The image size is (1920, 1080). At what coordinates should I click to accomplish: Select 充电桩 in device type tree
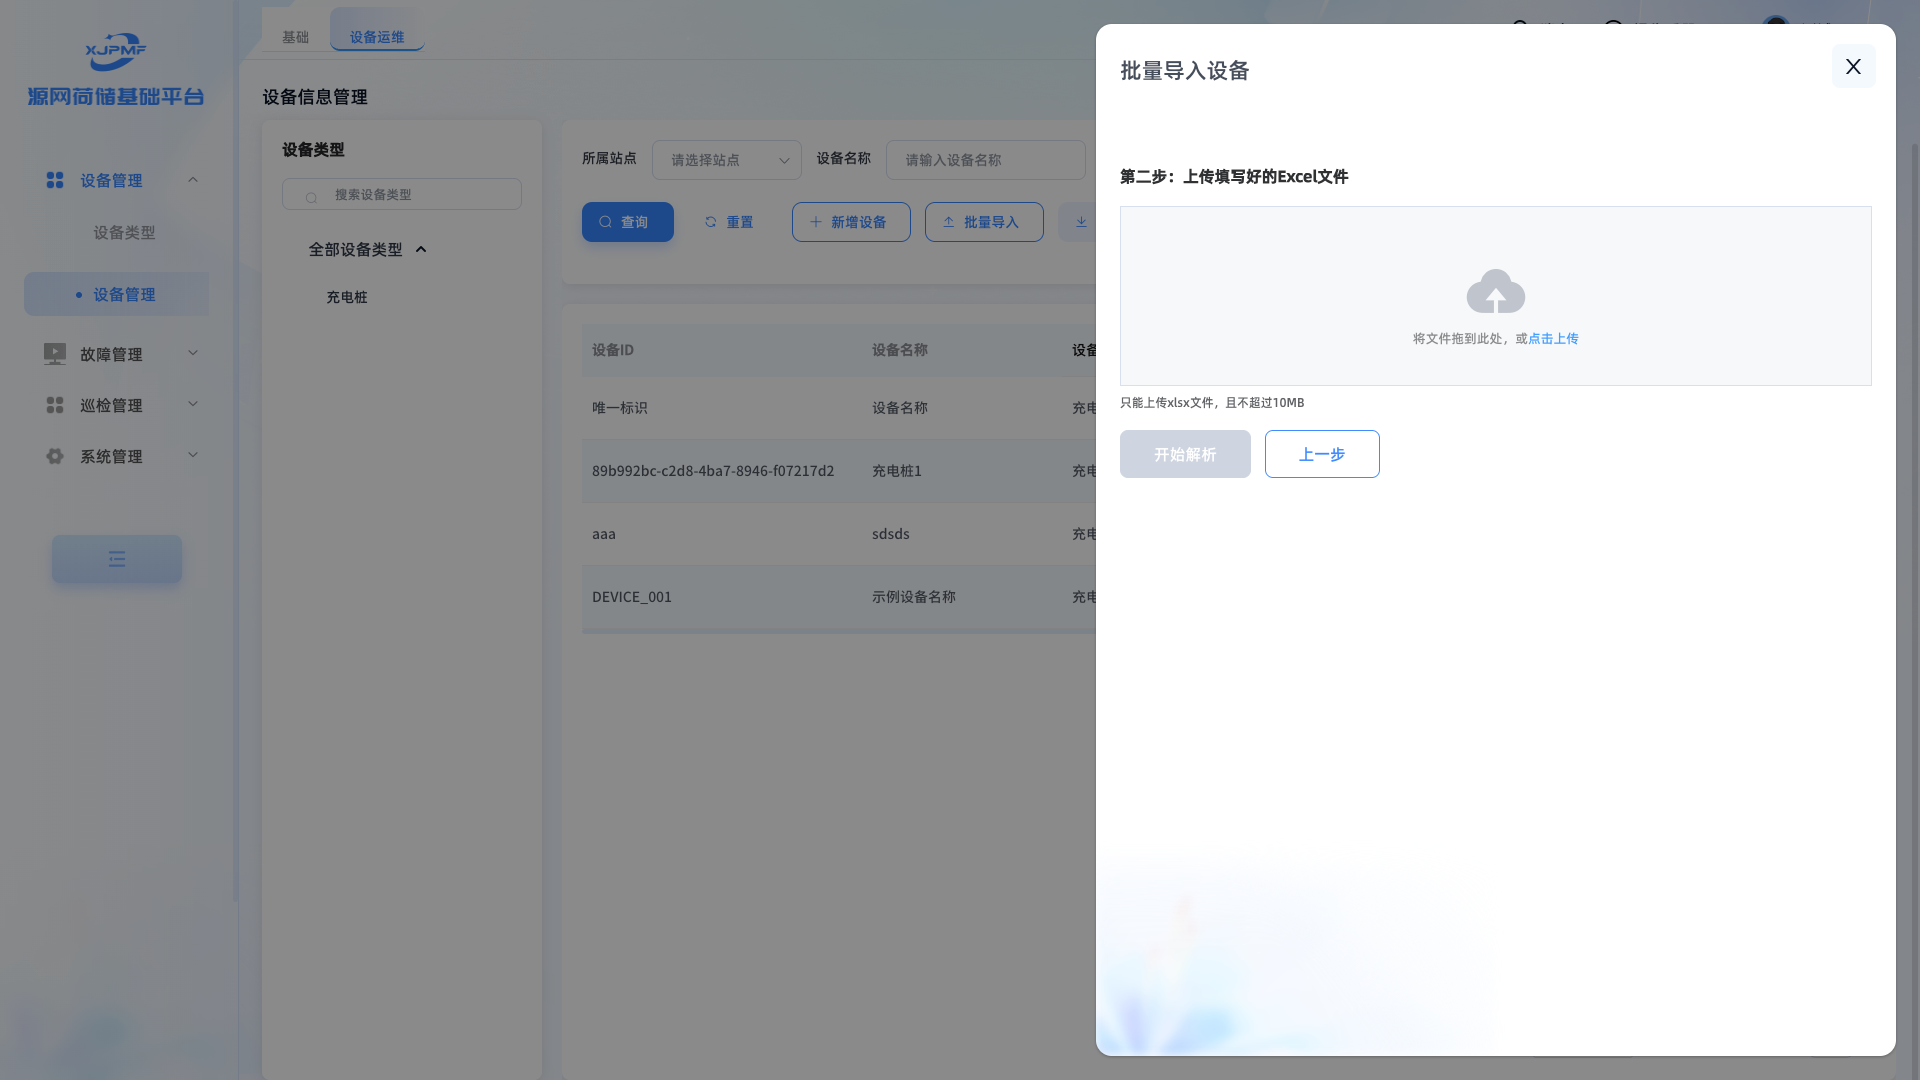[347, 297]
